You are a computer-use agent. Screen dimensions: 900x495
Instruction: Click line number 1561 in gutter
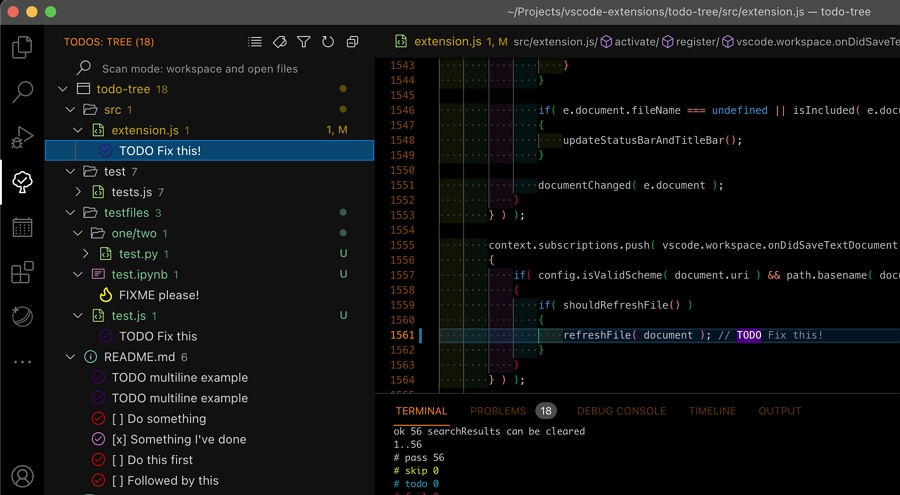tap(402, 335)
